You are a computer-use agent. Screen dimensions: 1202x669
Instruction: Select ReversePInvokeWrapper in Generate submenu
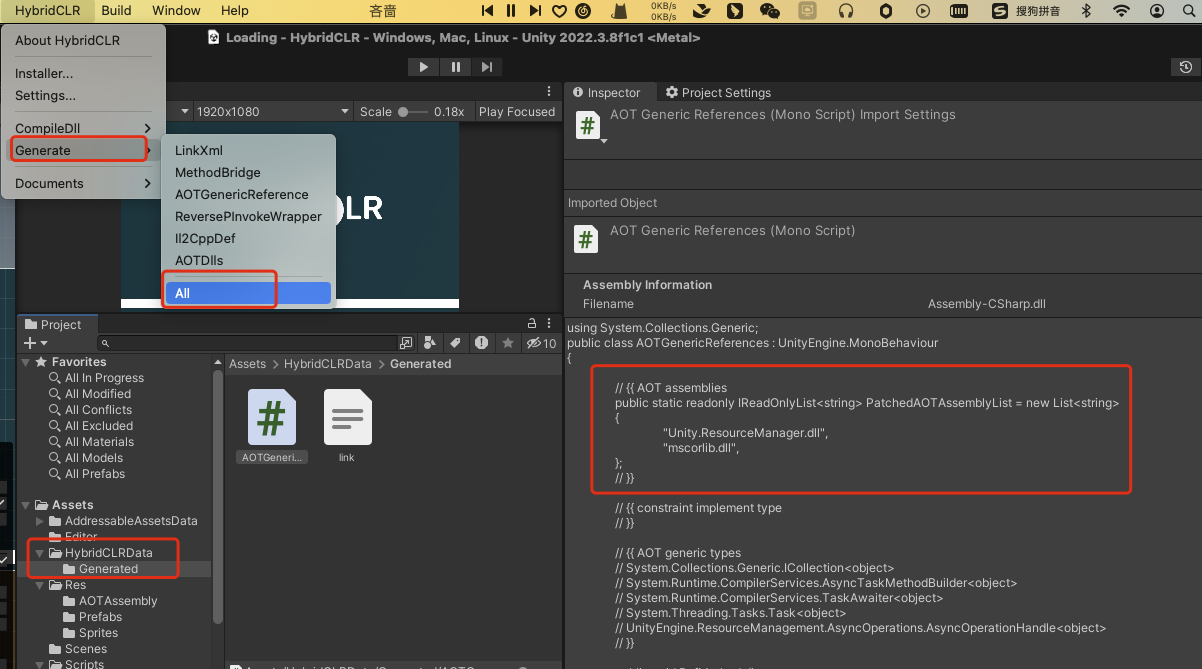coord(248,216)
